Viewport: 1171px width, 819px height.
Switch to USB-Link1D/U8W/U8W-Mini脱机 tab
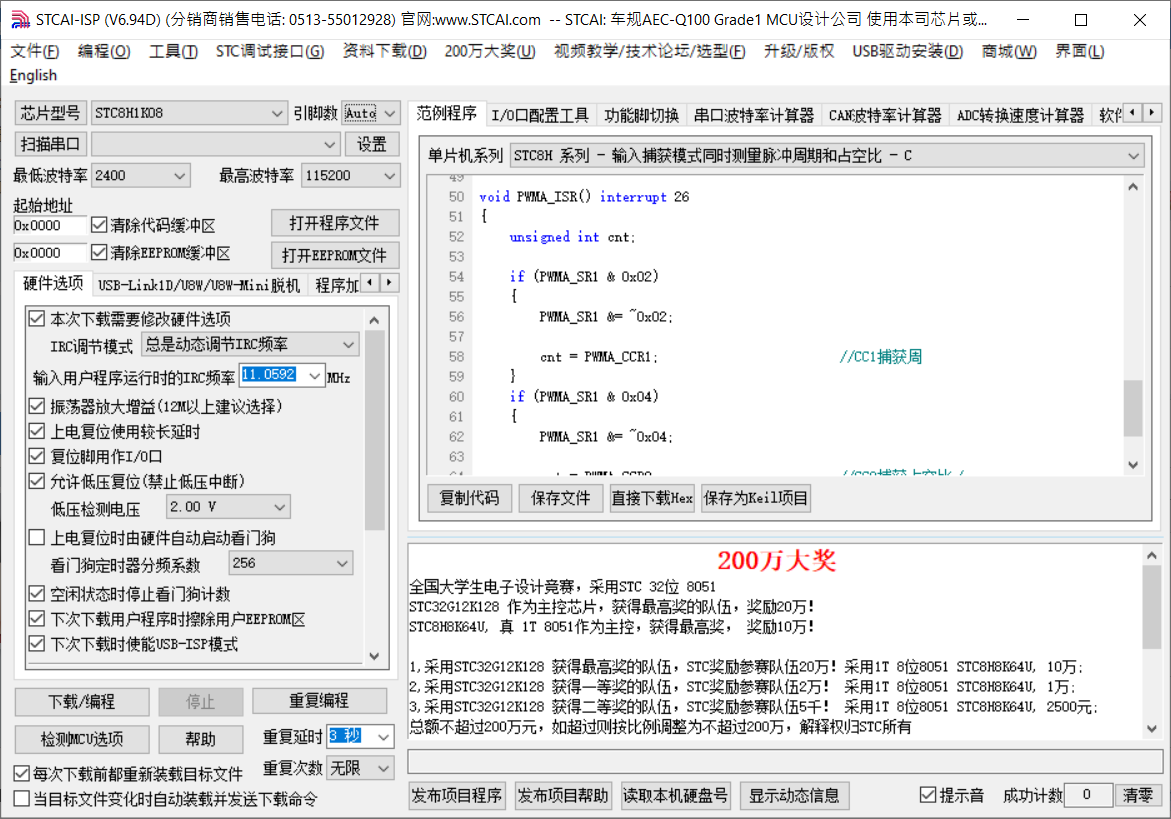(199, 285)
